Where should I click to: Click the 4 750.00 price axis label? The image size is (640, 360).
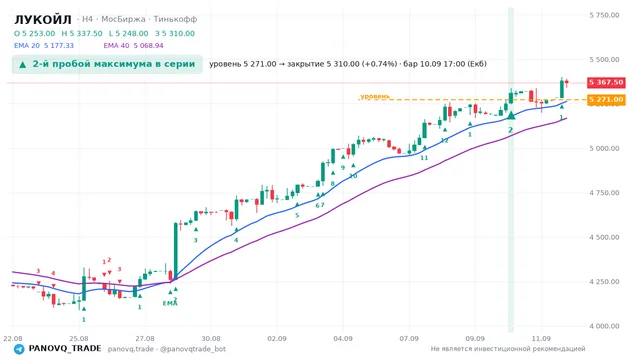click(x=604, y=193)
